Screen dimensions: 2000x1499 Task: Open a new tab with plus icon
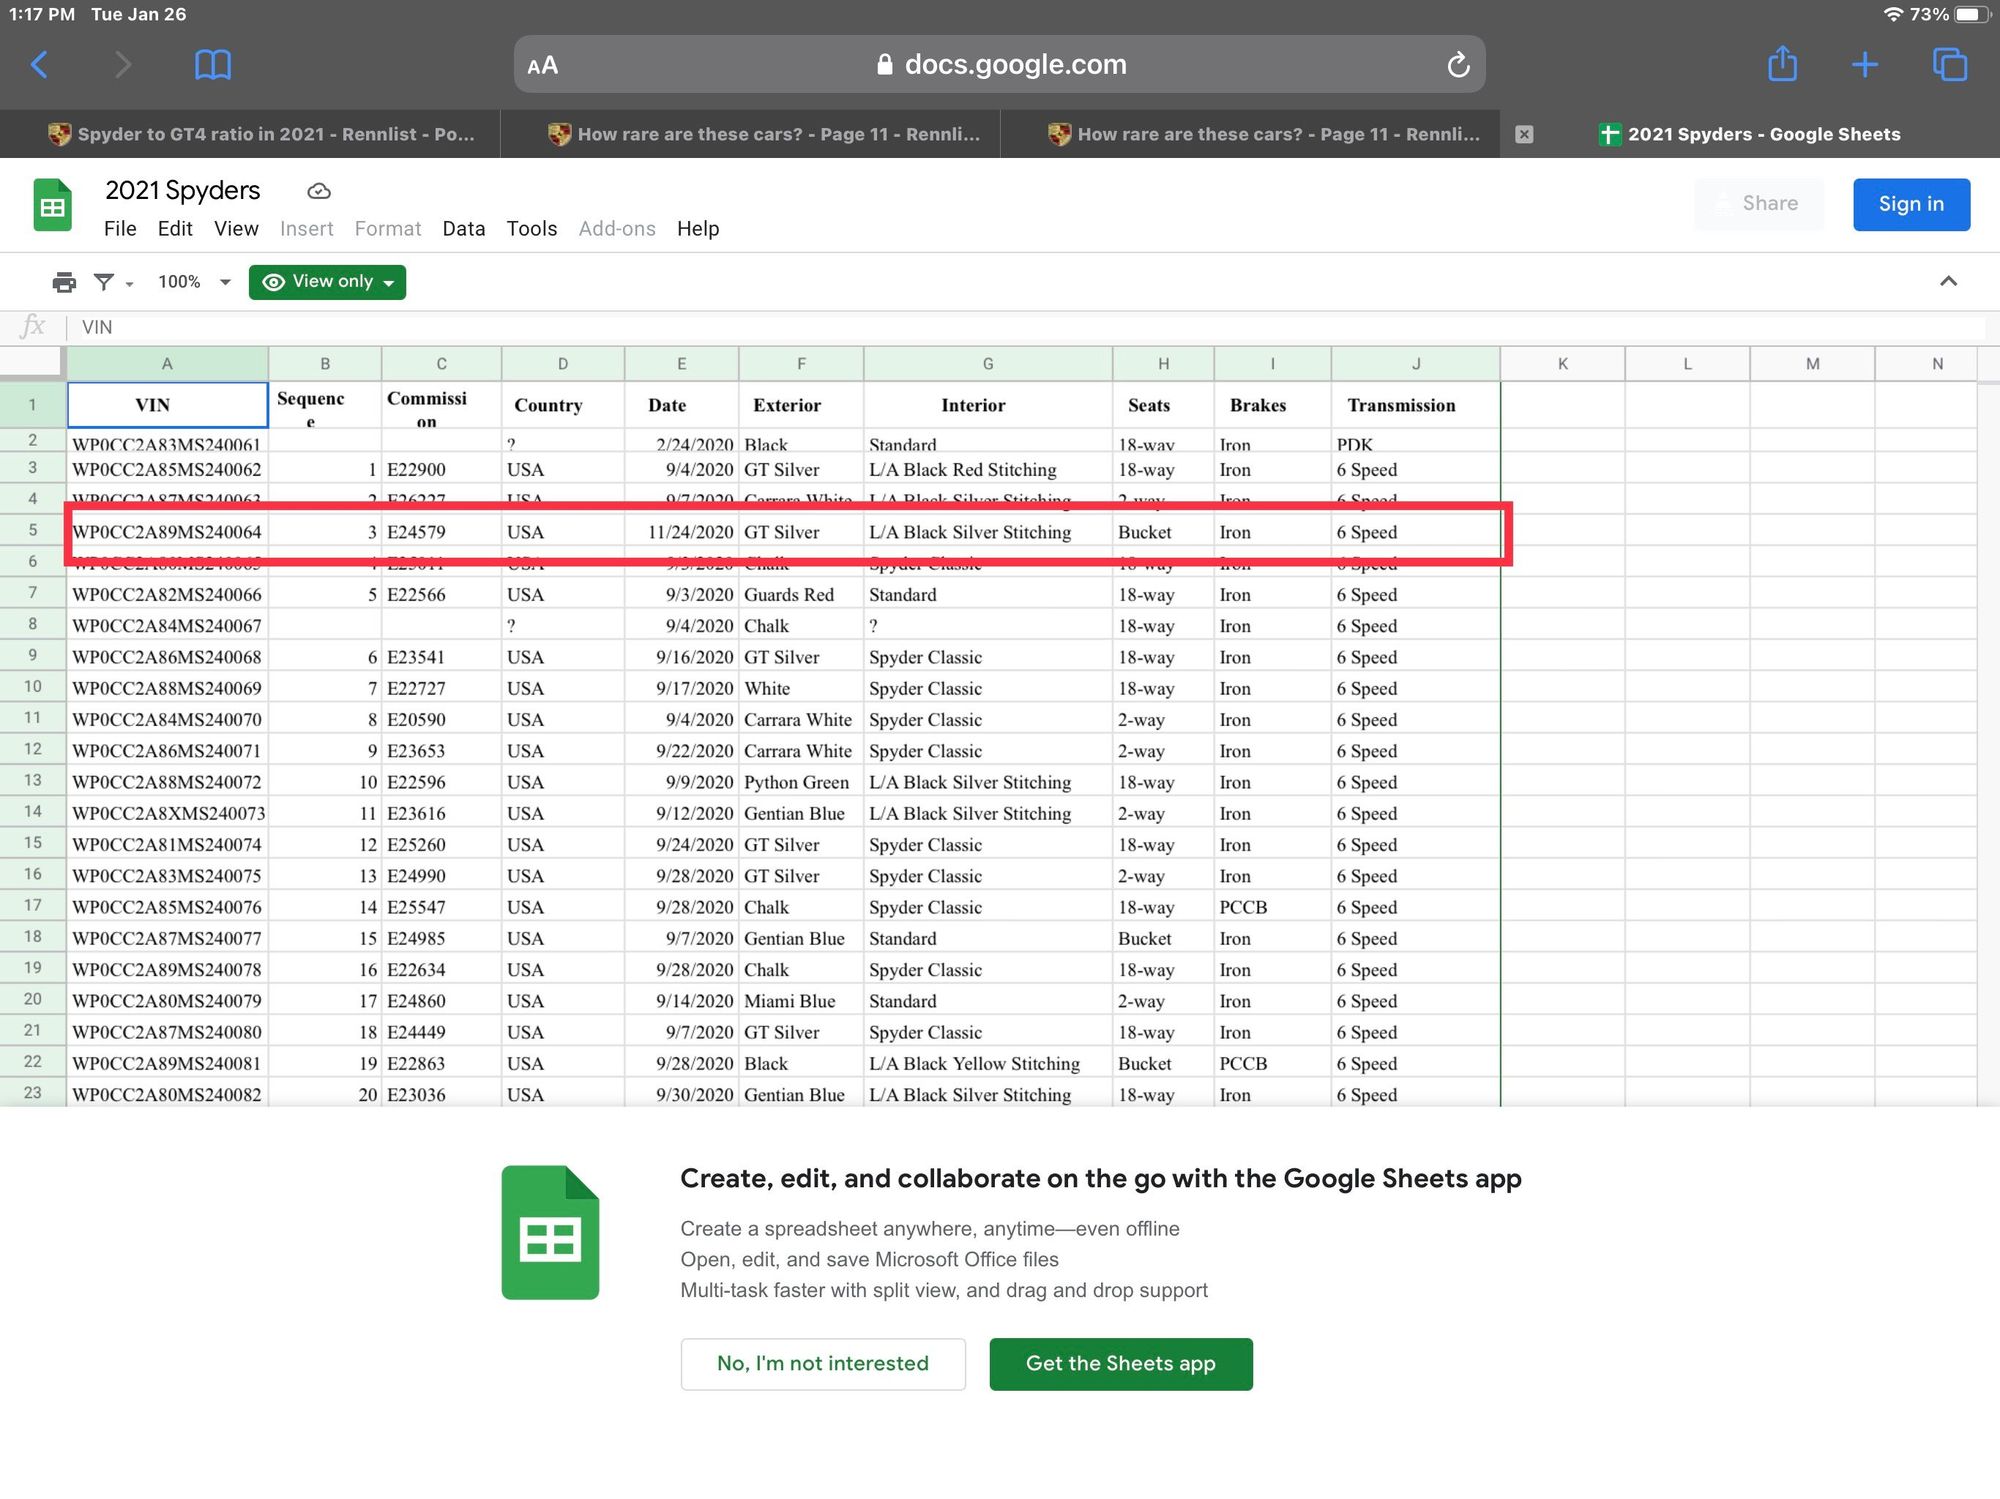coord(1864,65)
